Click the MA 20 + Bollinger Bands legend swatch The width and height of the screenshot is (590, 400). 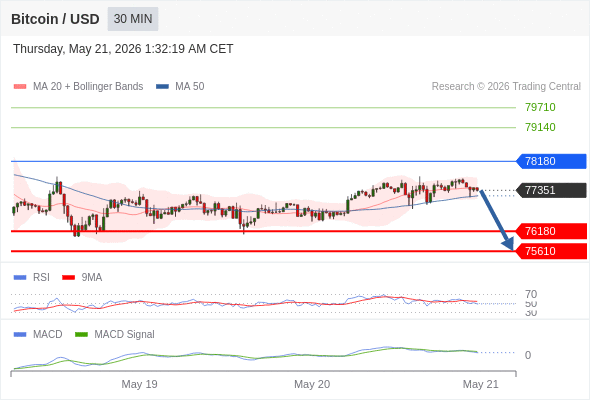click(20, 87)
